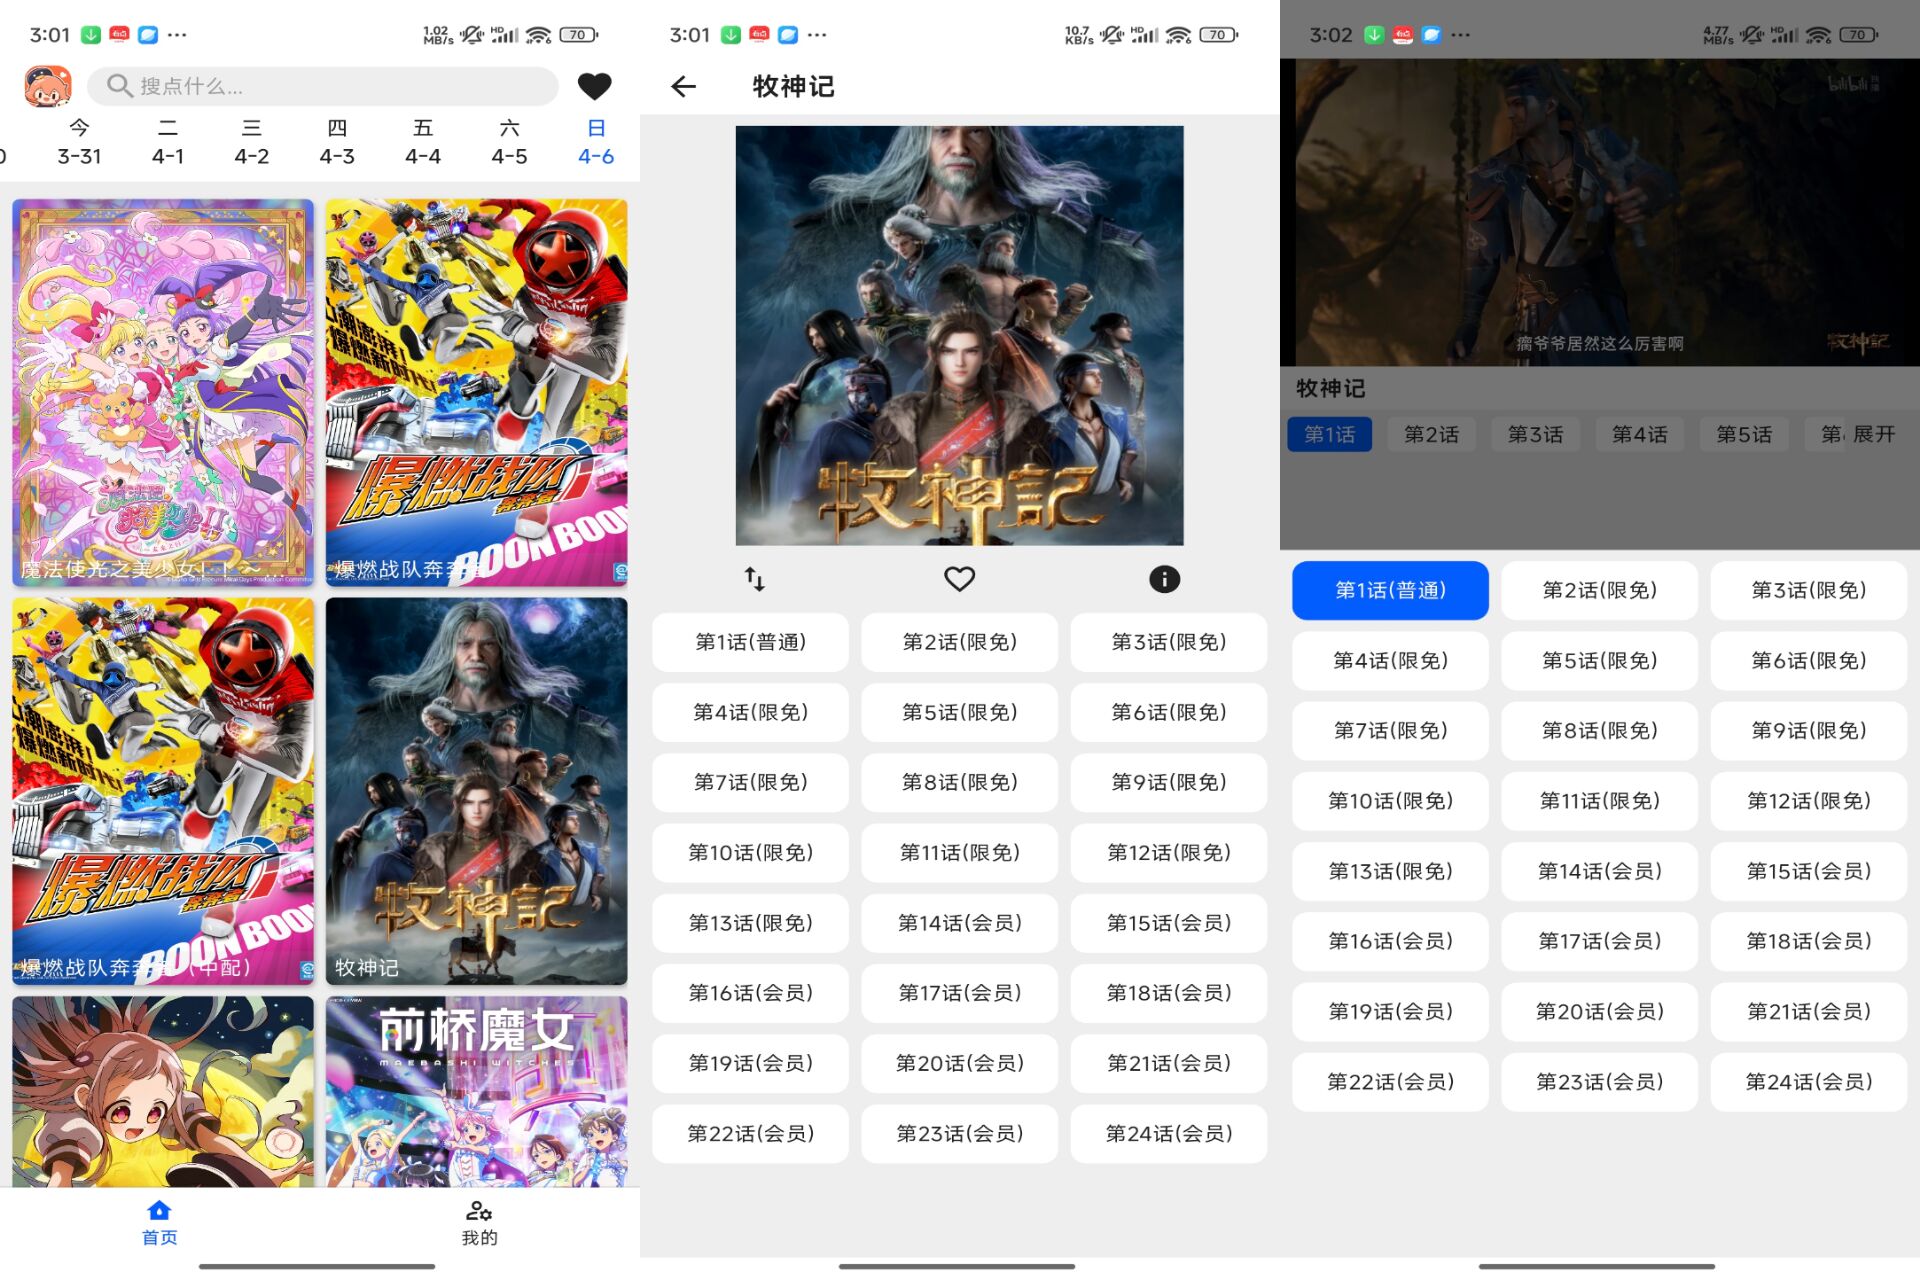Go back using the arrow icon

coord(683,87)
